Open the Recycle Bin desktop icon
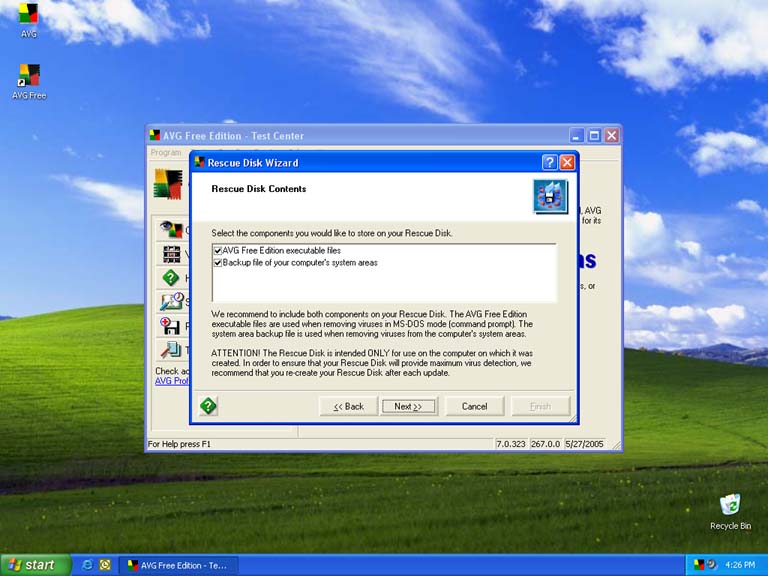The height and width of the screenshot is (576, 768). click(729, 506)
